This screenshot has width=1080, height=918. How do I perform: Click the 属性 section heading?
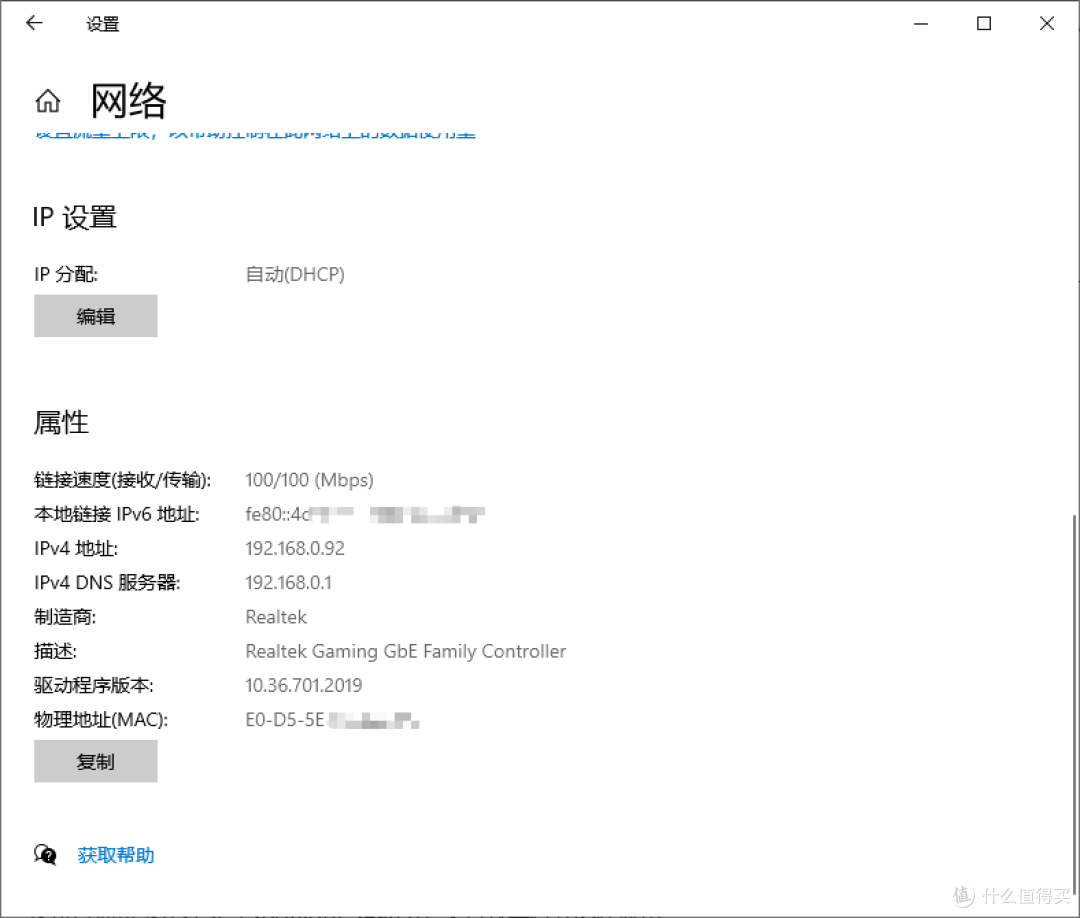[x=61, y=422]
